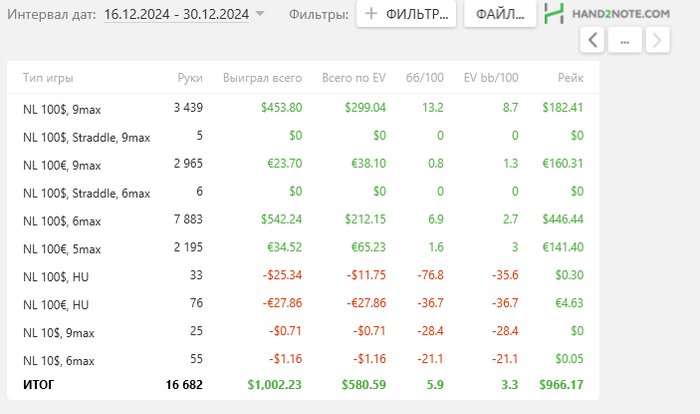Click the date range 16.12.2024 - 30.12.2024
Viewport: 700px width, 414px height.
177,14
